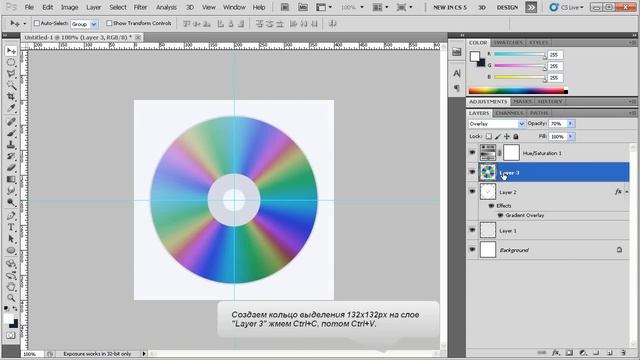Viewport: 640px width, 360px height.
Task: Select the Elliptical Marquee tool
Action: pos(11,62)
